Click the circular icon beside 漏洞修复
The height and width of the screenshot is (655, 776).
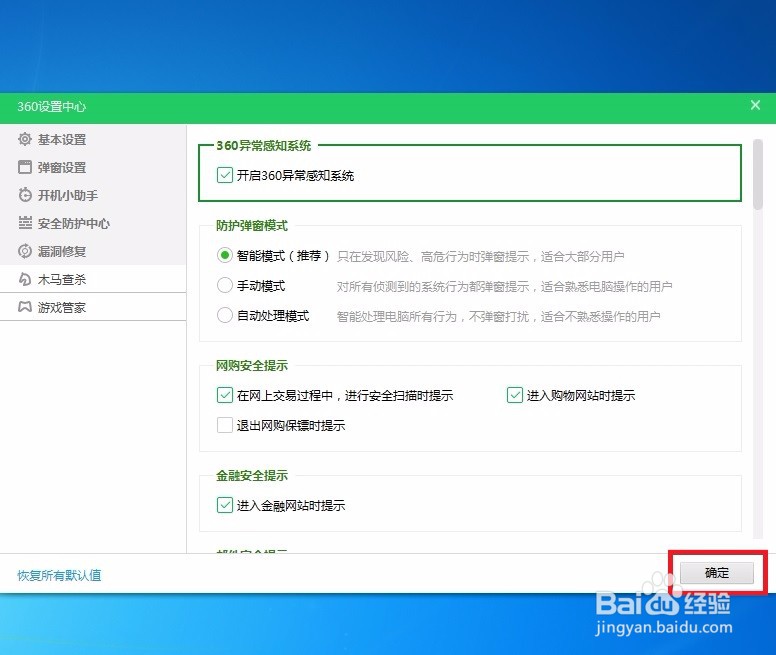(x=25, y=251)
